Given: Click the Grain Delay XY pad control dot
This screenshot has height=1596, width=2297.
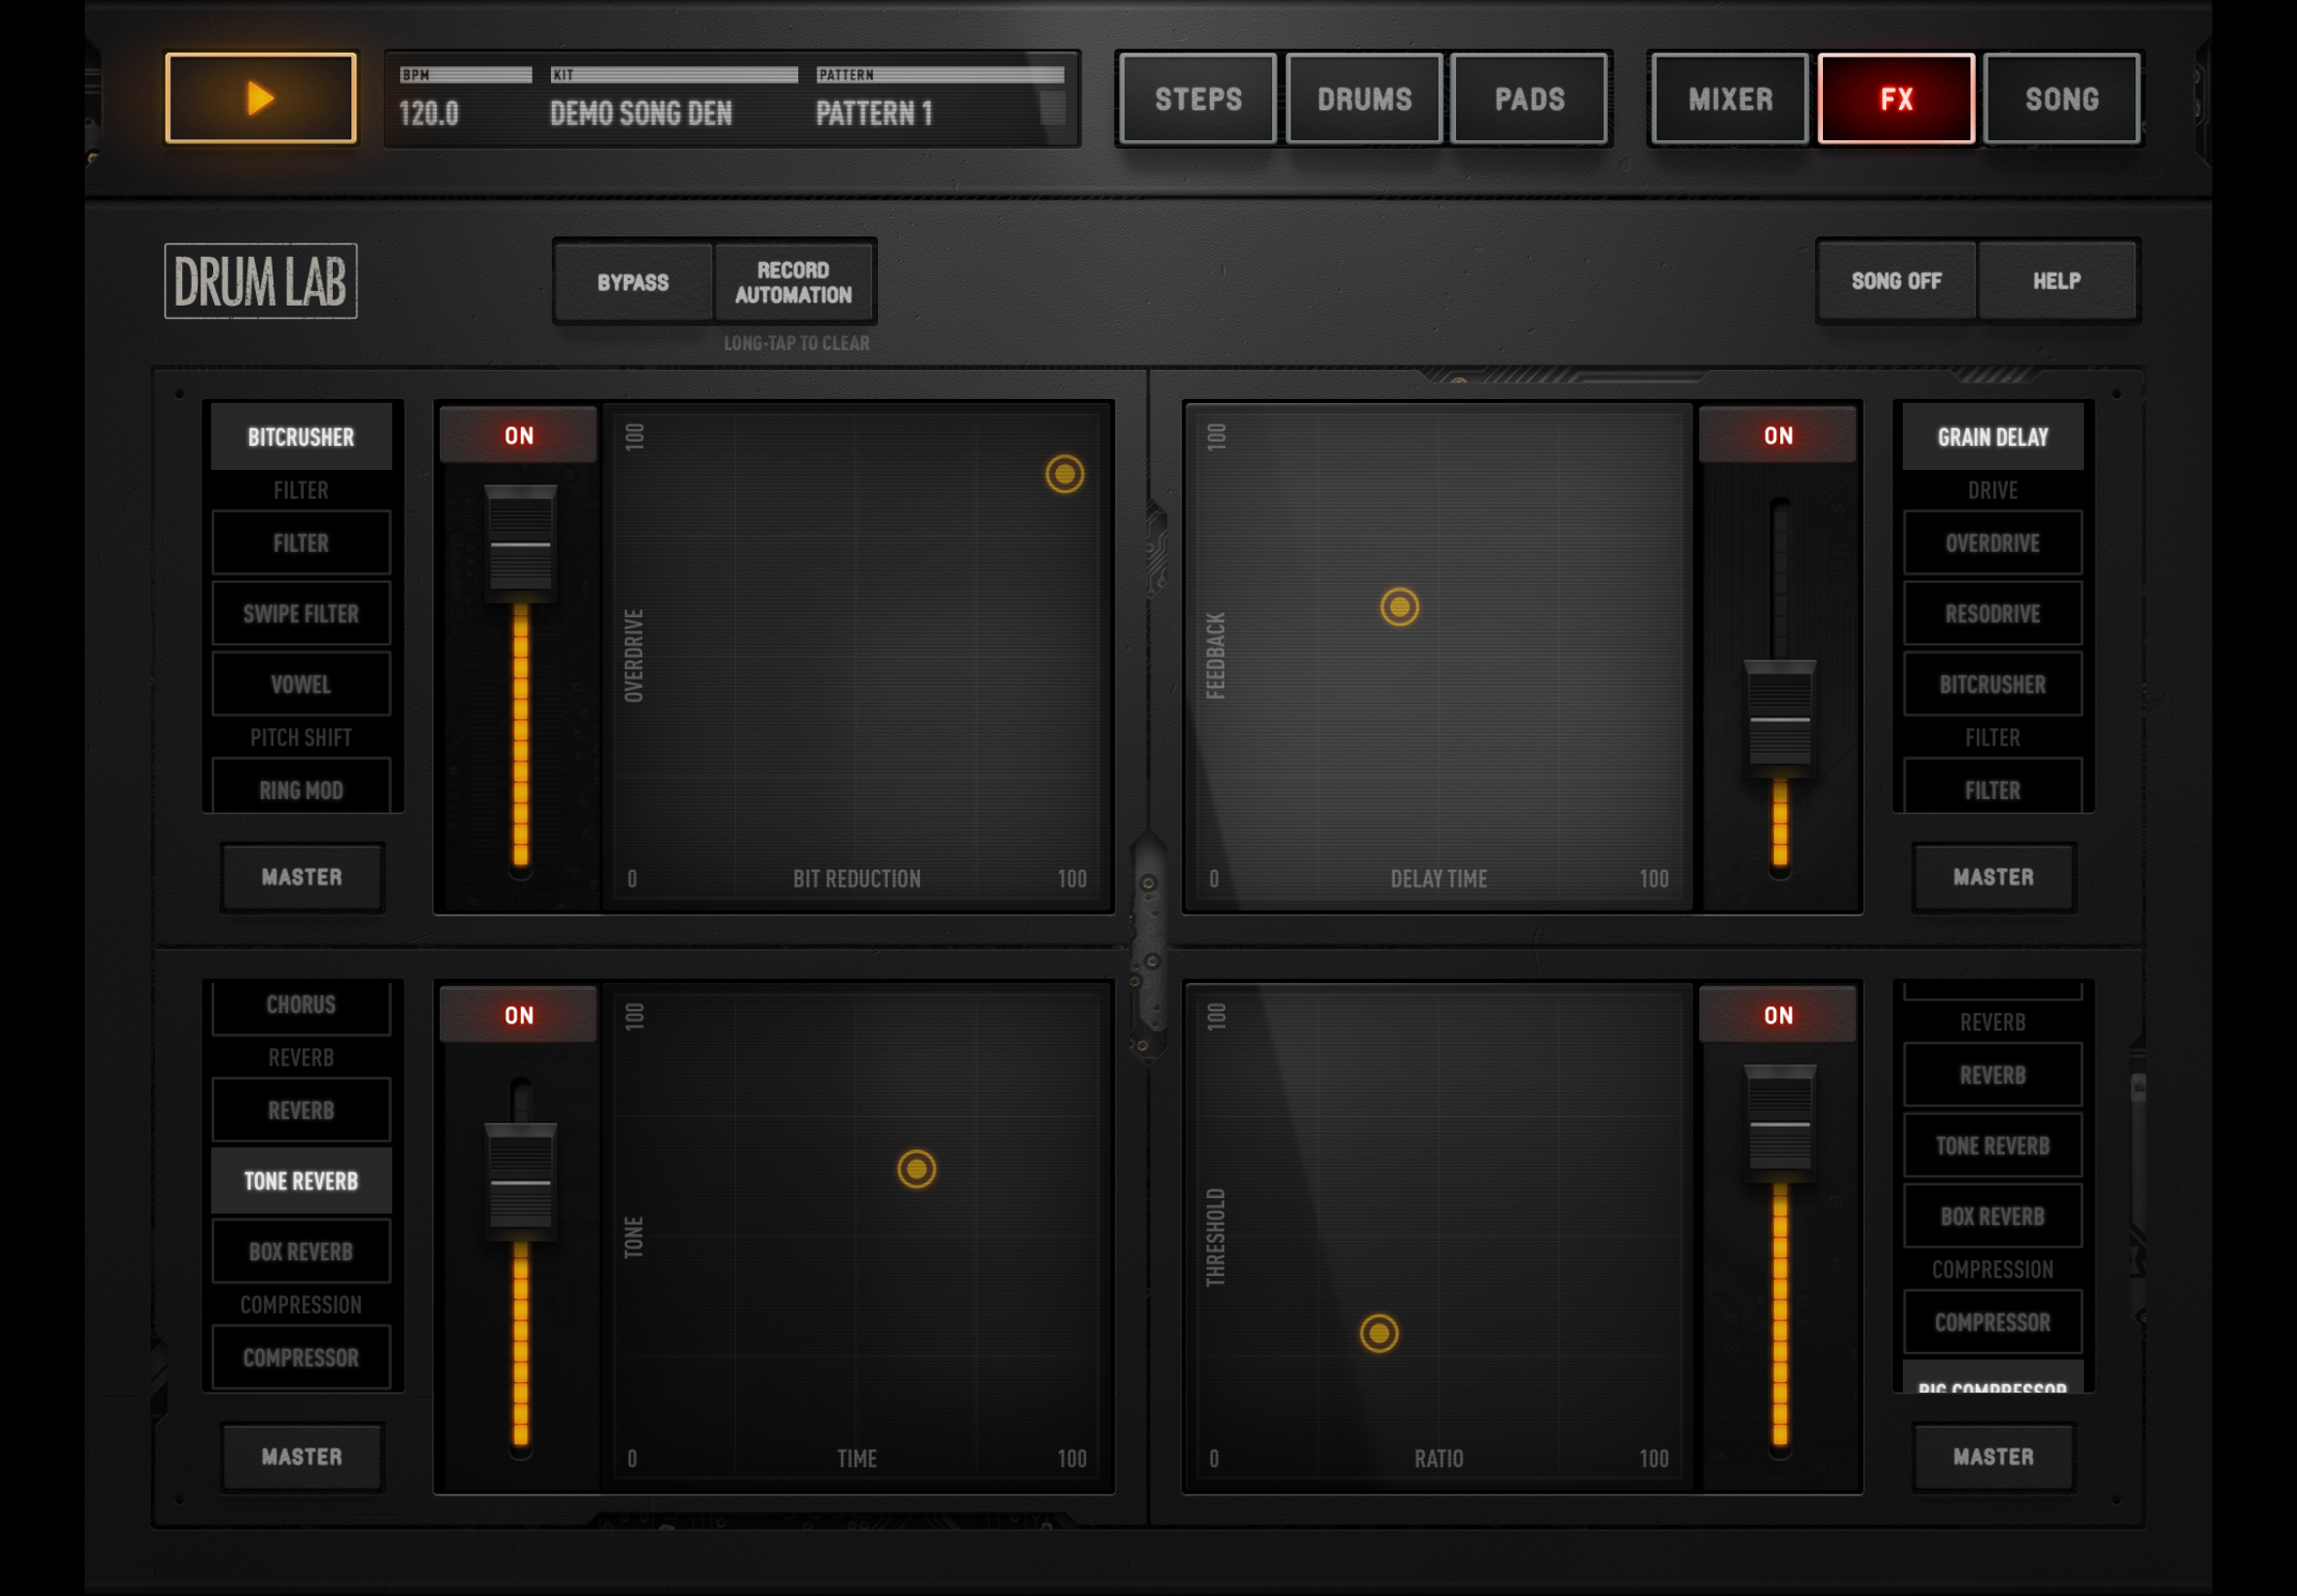Looking at the screenshot, I should pyautogui.click(x=1399, y=607).
